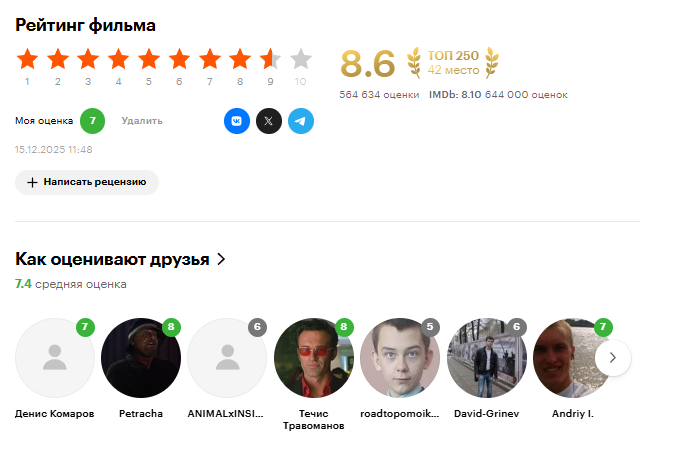Click the green 7 my-rating badge
Screen dimensions: 690x459
tap(92, 121)
